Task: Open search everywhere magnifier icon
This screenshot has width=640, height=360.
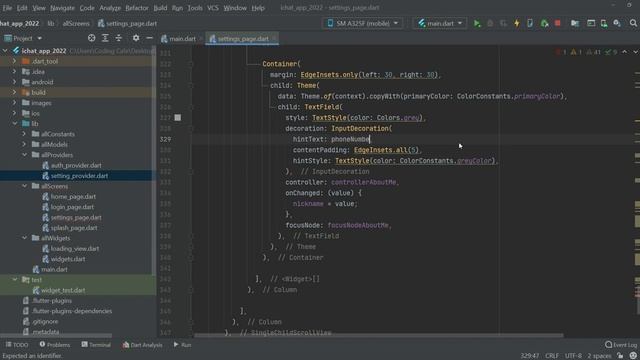Action: click(x=633, y=23)
